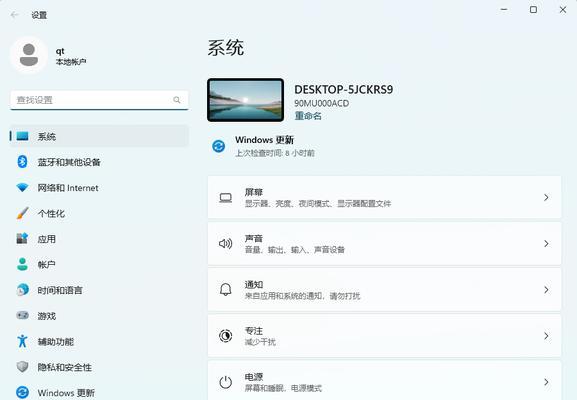
Task: Click the 系统 monitor icon in the sidebar
Action: point(22,136)
